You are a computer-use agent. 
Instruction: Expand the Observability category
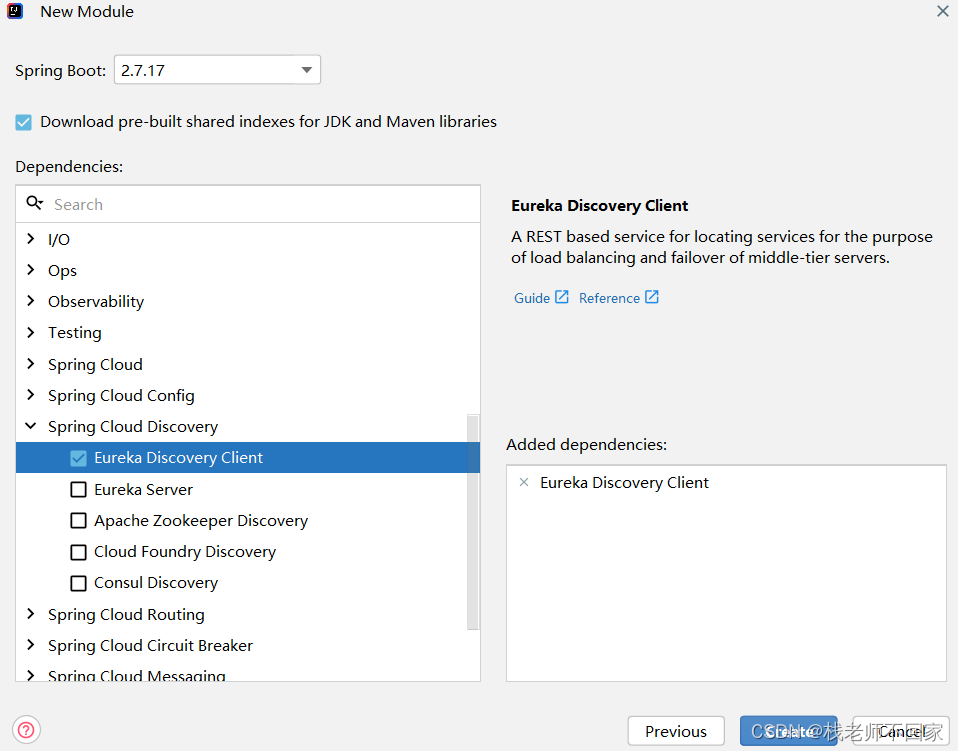tap(31, 301)
